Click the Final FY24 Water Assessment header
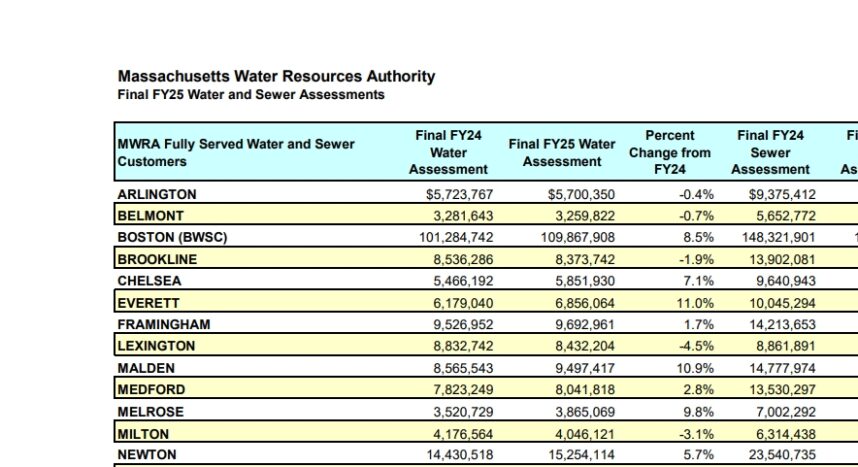Image resolution: width=858 pixels, height=467 pixels. pyautogui.click(x=448, y=152)
